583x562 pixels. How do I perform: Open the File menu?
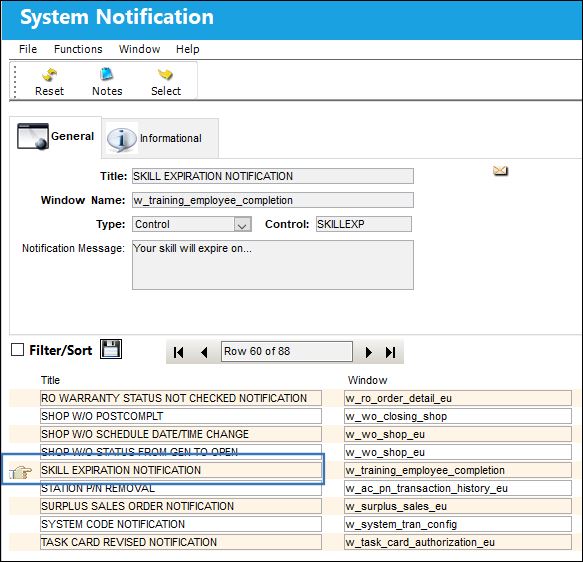pos(28,49)
